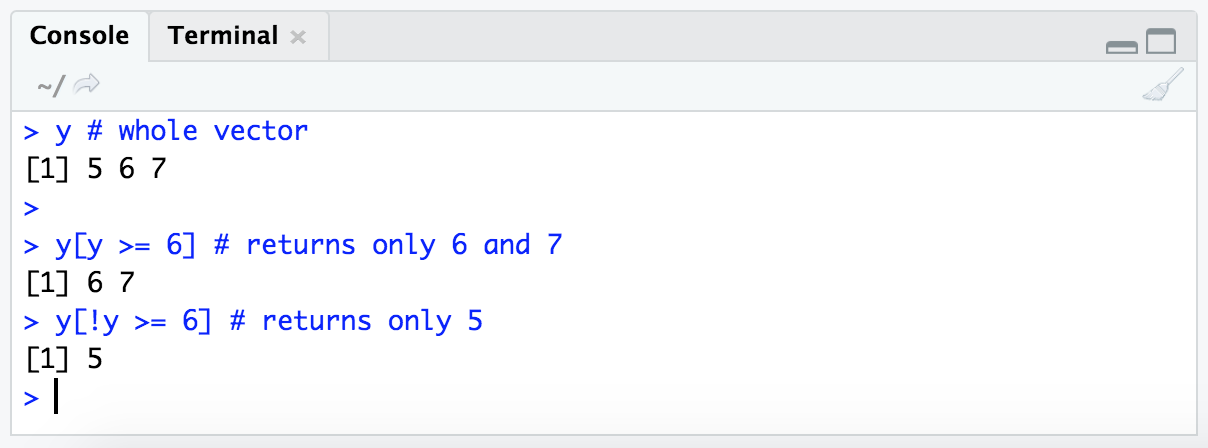Maximize the Console pane
This screenshot has height=448, width=1208.
coord(1161,42)
